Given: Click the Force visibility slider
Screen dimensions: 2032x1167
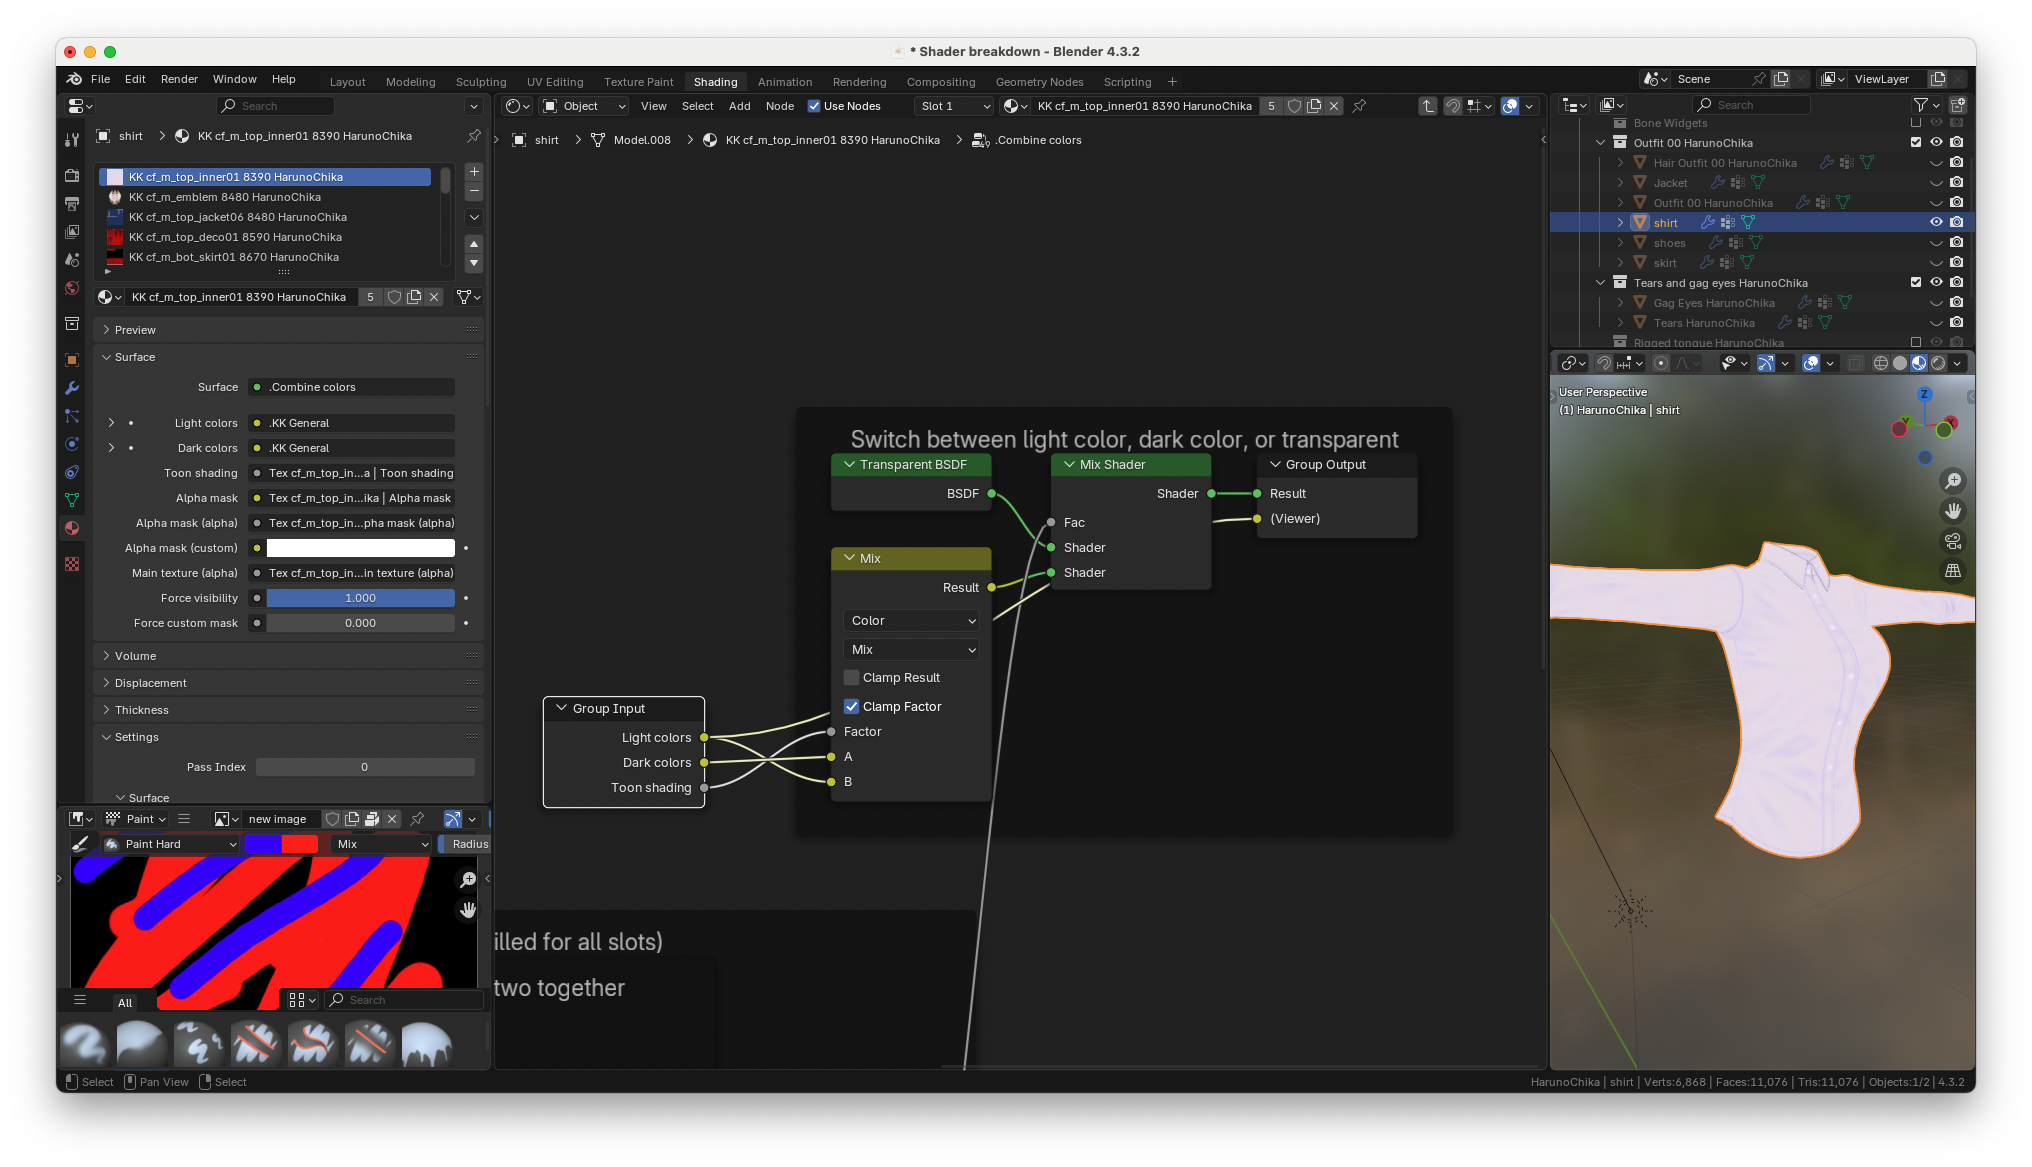Looking at the screenshot, I should [360, 598].
